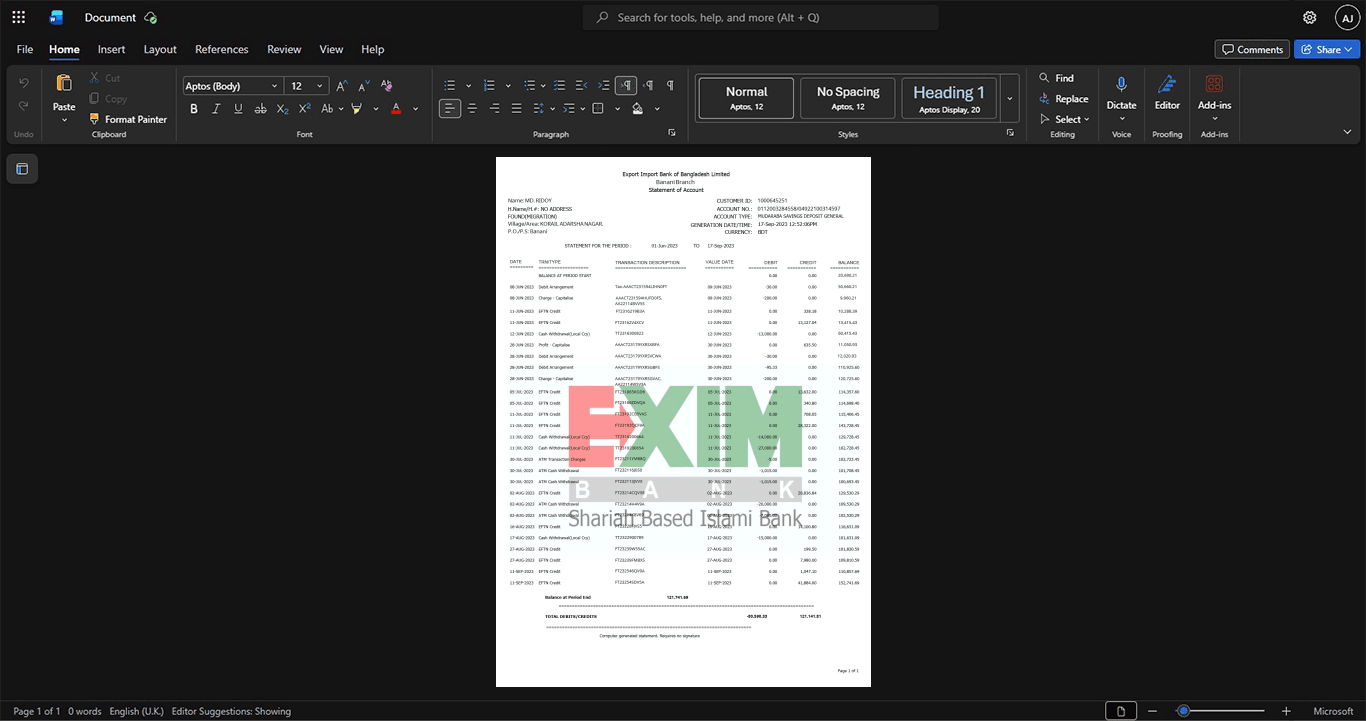Justify the paragraph text

[x=516, y=108]
